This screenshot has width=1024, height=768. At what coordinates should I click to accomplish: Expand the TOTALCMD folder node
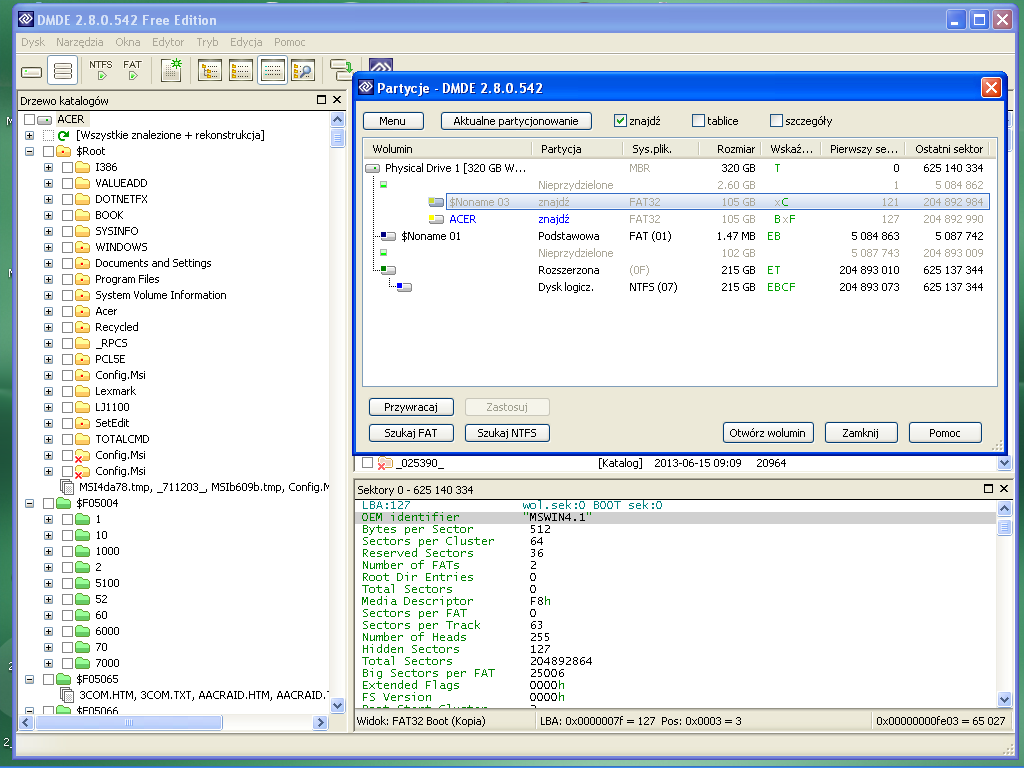pos(48,440)
